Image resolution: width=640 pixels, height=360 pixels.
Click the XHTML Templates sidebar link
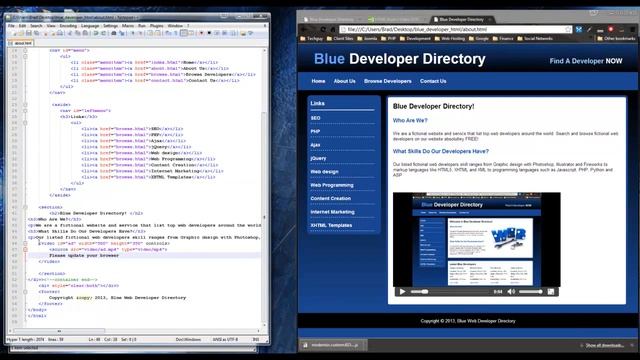click(331, 225)
